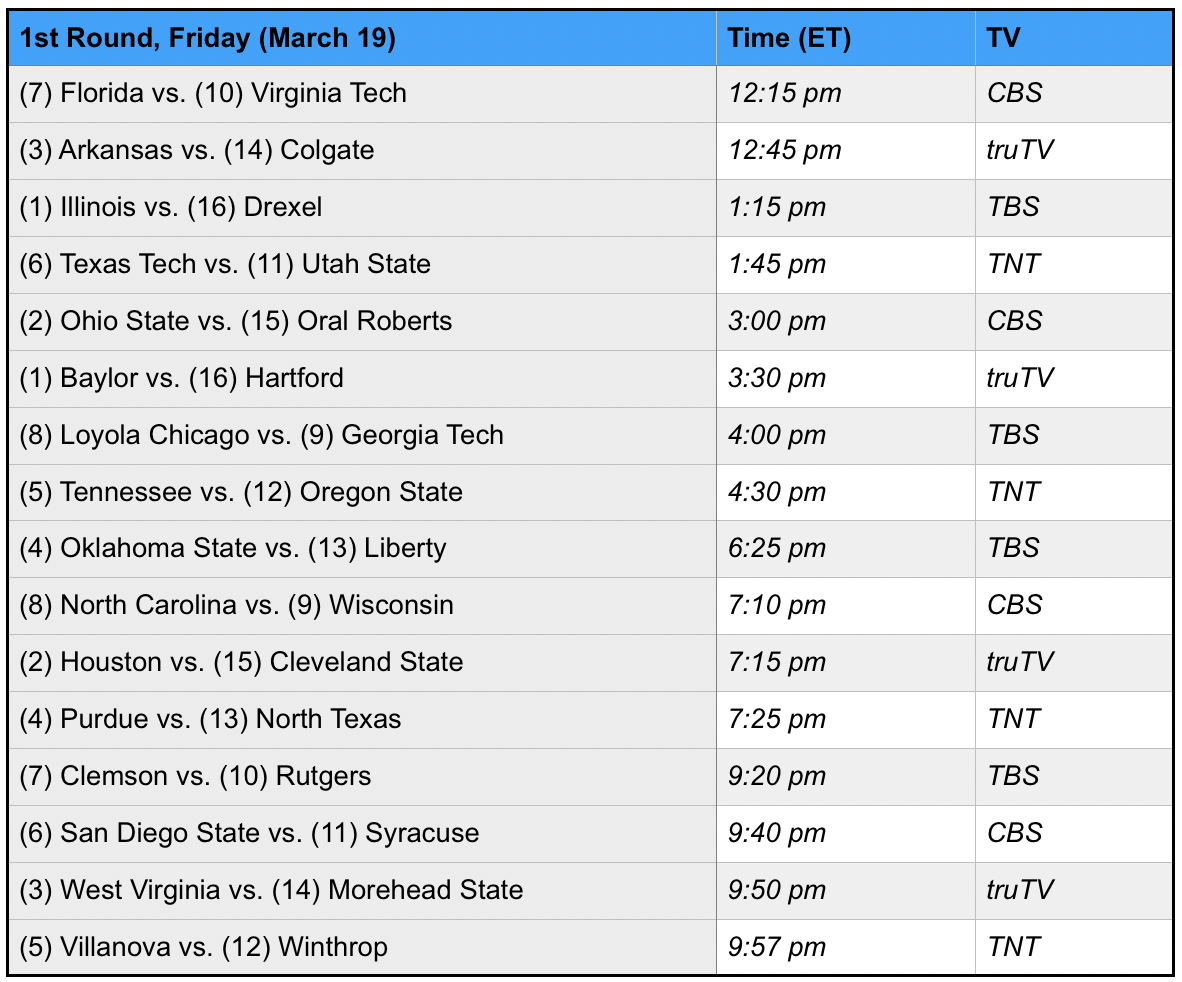Viewport: 1182px width, 982px height.
Task: Click the '1st Round, Friday (March 19)' header
Action: click(x=207, y=38)
